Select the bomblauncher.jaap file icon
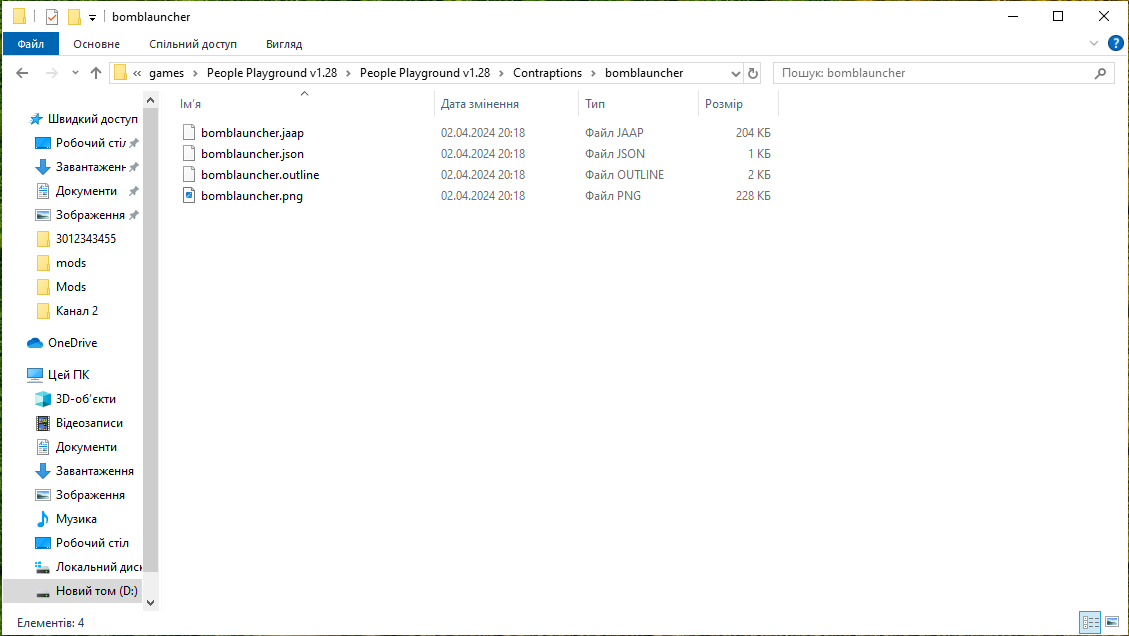The height and width of the screenshot is (636, 1129). point(189,133)
